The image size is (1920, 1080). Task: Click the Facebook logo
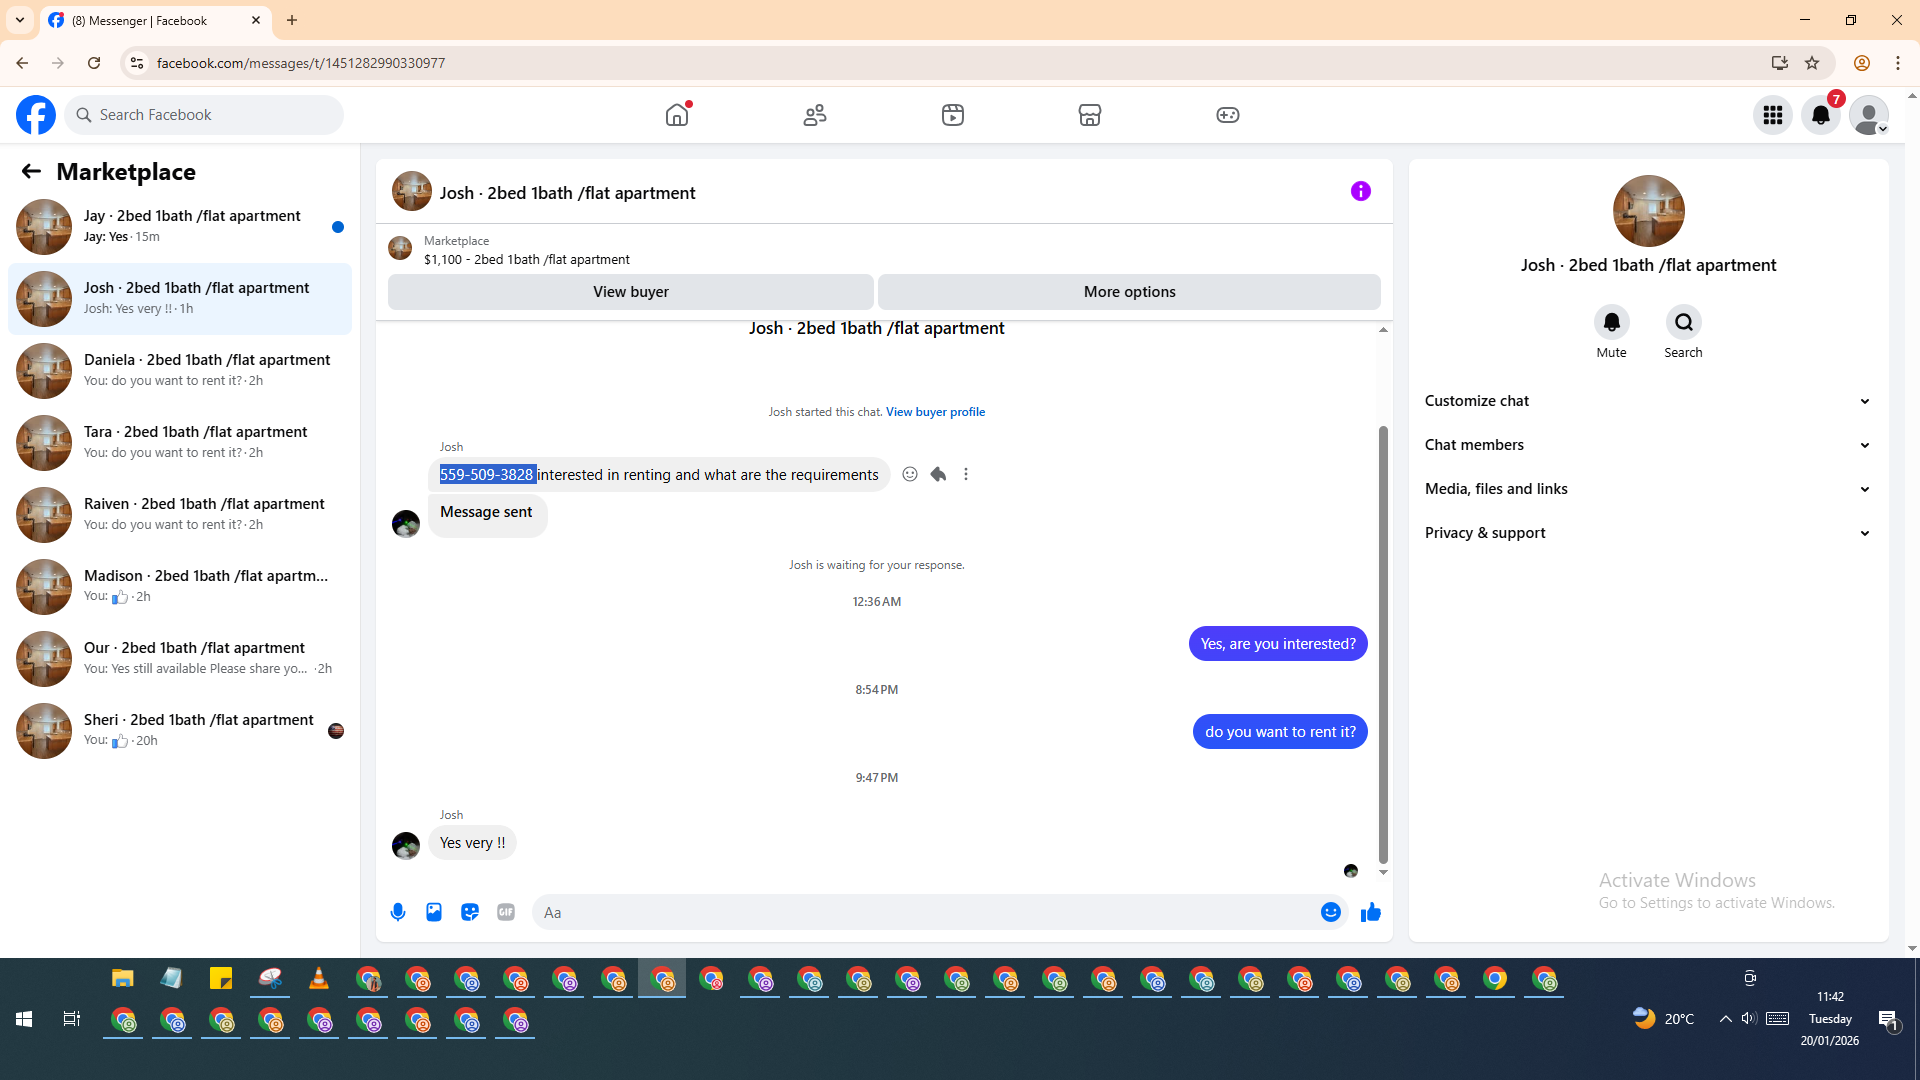click(x=36, y=115)
